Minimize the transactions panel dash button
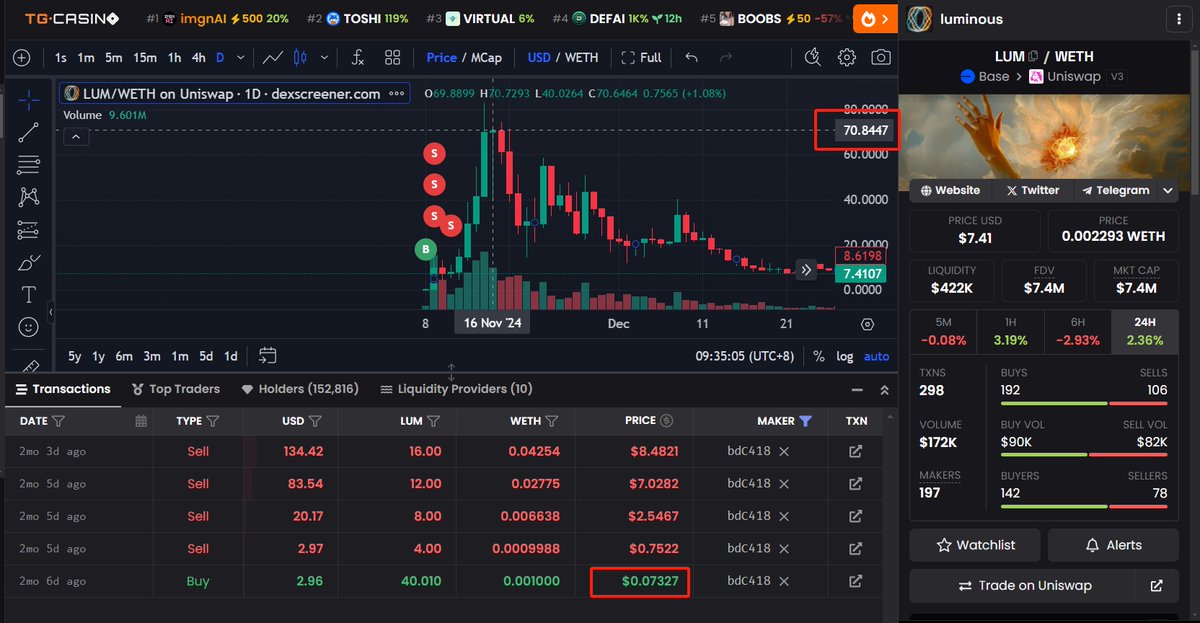 (x=857, y=390)
